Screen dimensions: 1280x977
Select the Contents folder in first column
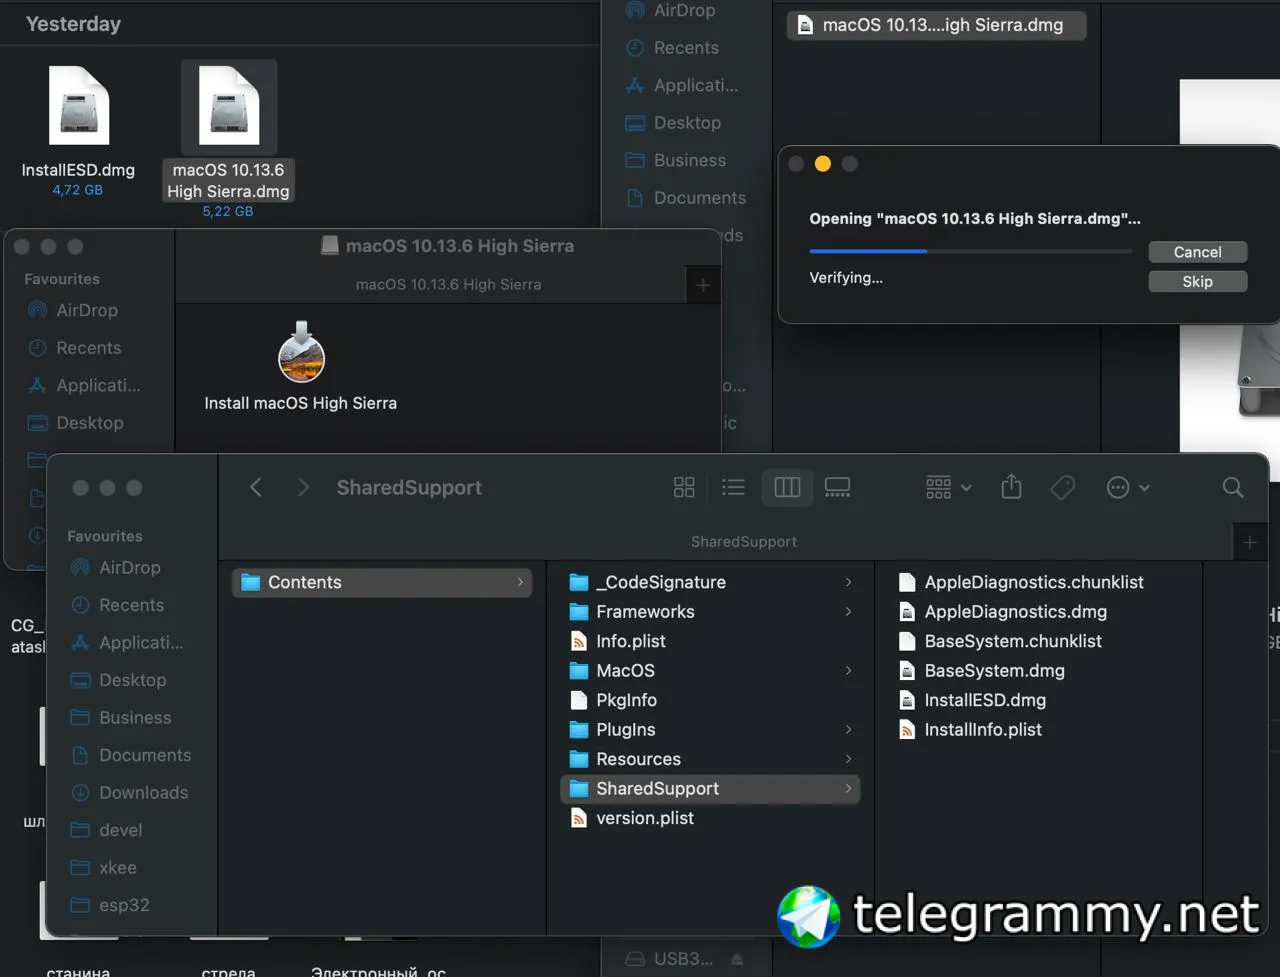[382, 582]
